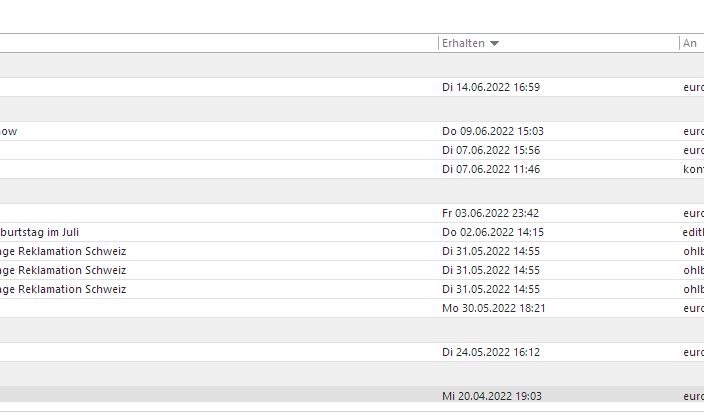Click the recipient cell starting with "kon"

pyautogui.click(x=693, y=169)
